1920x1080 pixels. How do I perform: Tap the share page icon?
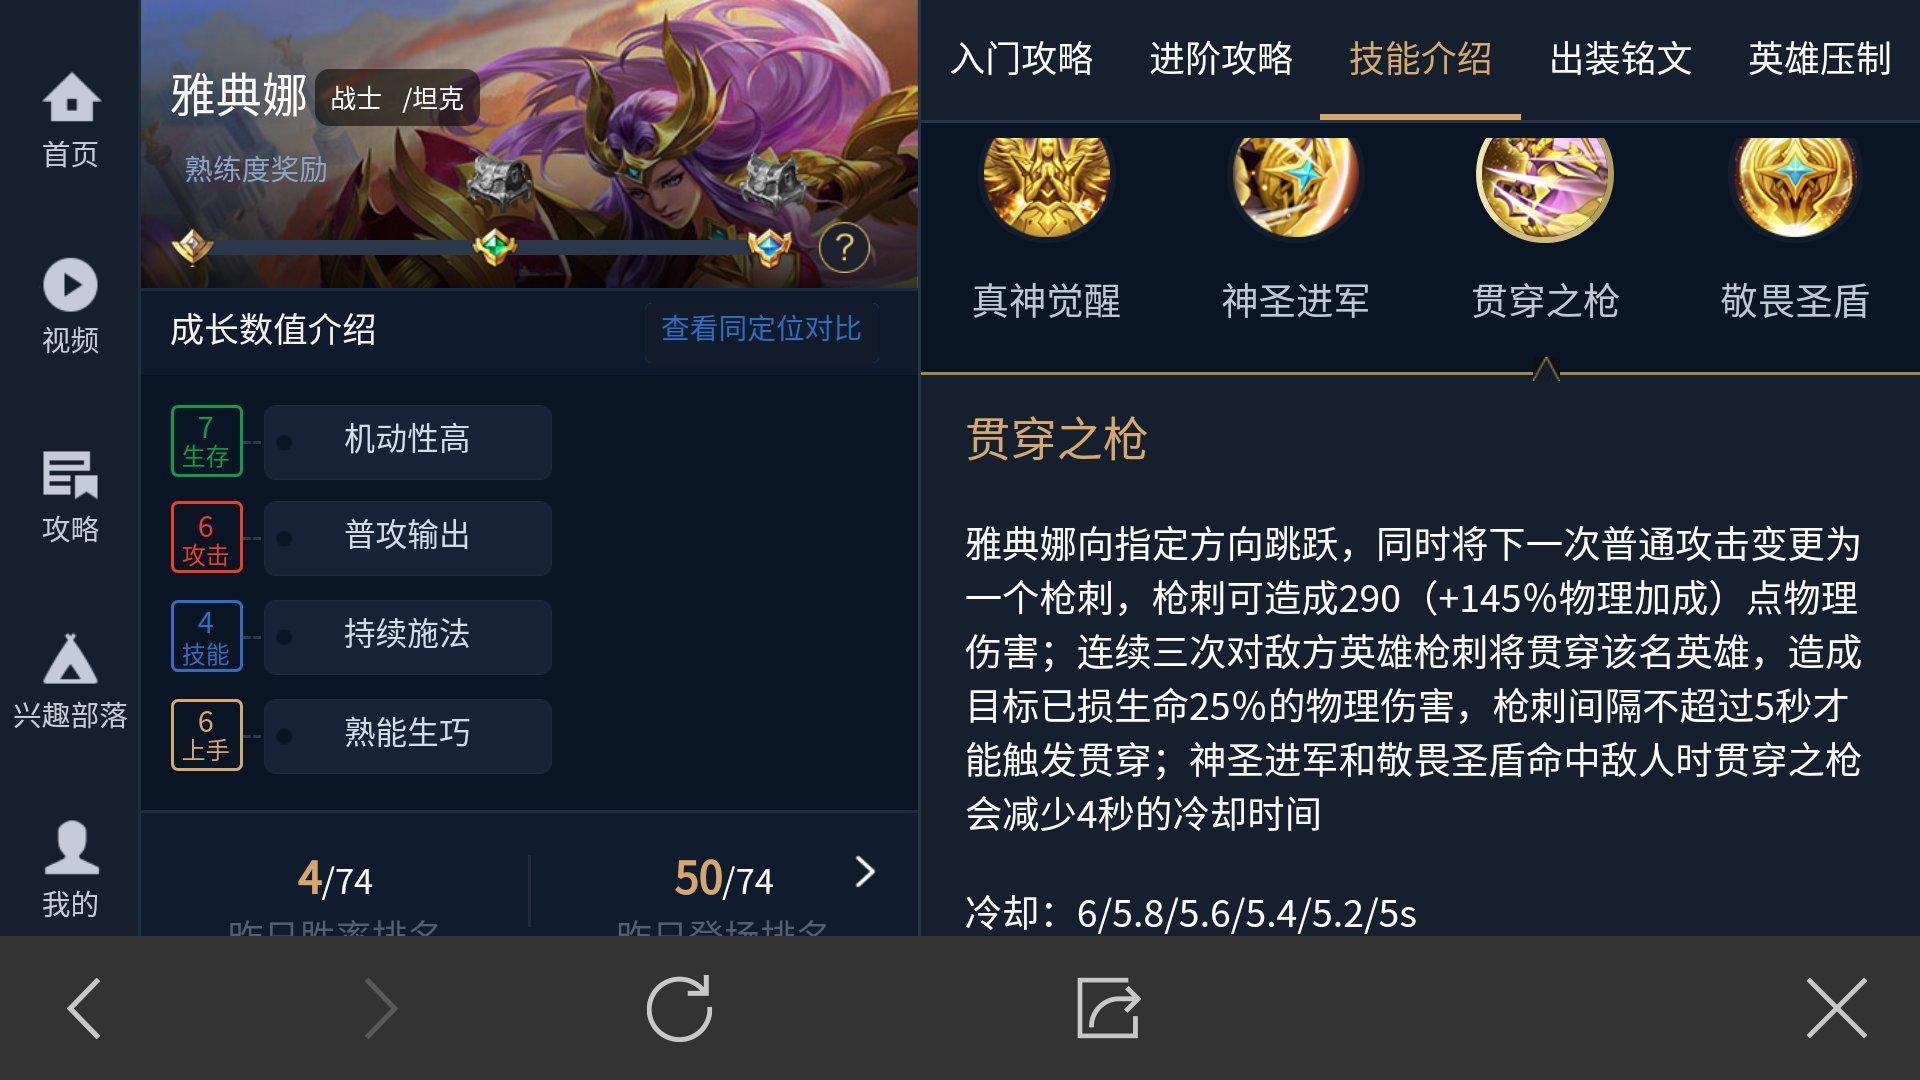click(1108, 1008)
